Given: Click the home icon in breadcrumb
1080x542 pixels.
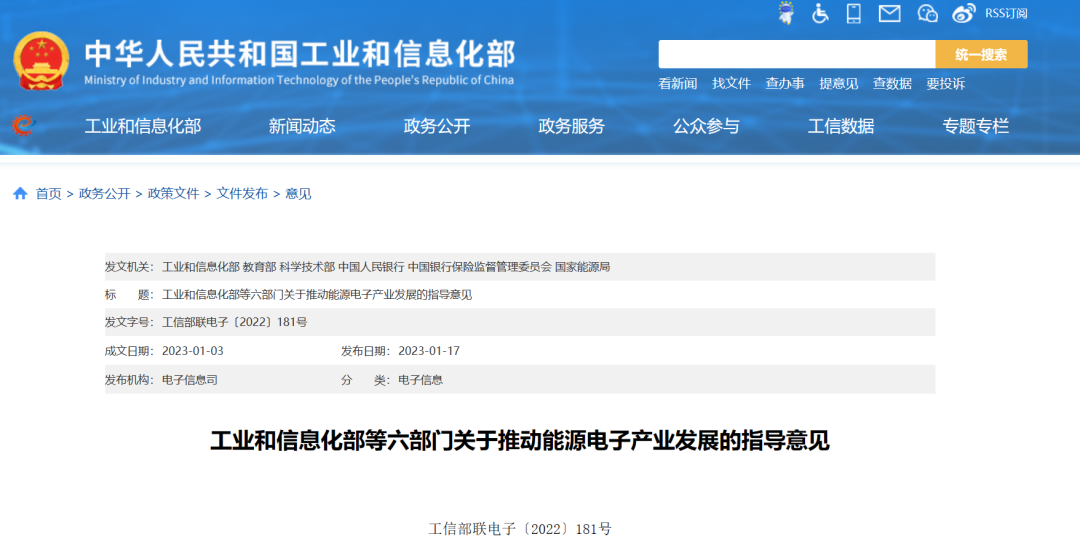Looking at the screenshot, I should point(20,194).
